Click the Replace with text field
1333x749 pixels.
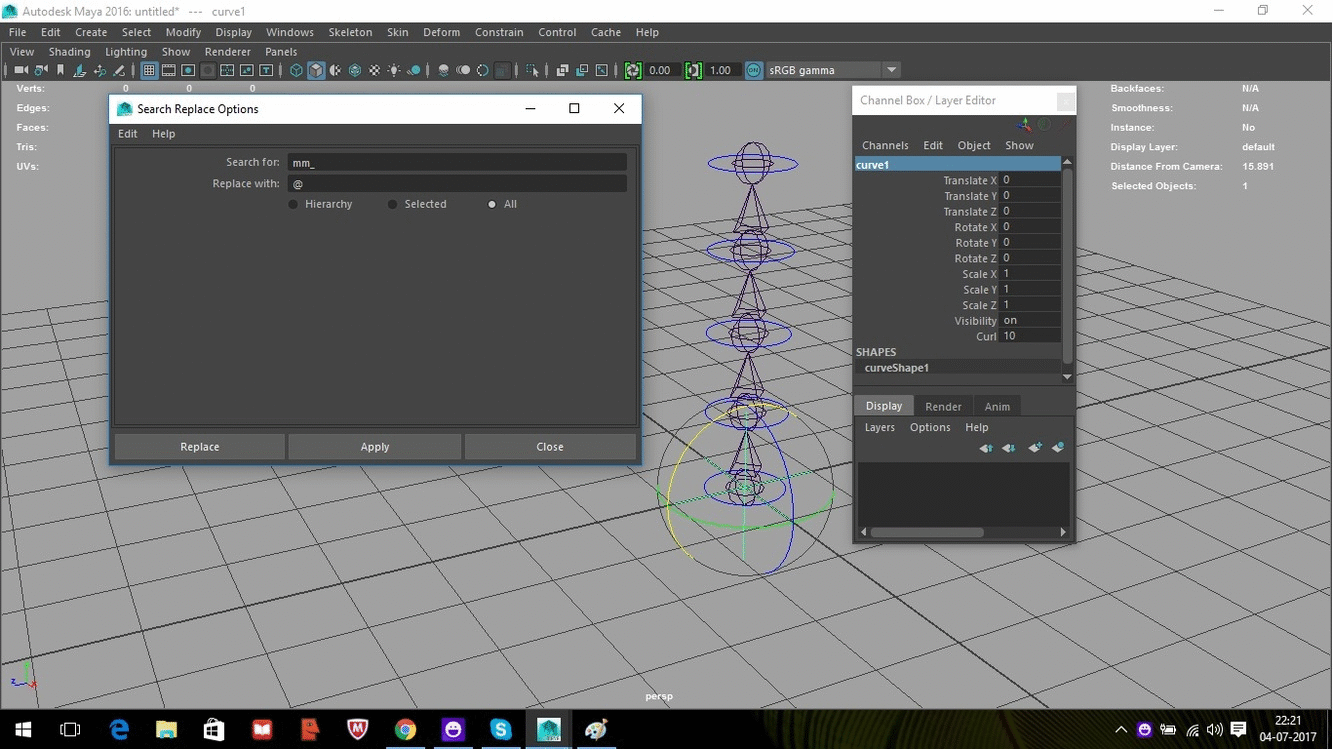[x=457, y=184]
